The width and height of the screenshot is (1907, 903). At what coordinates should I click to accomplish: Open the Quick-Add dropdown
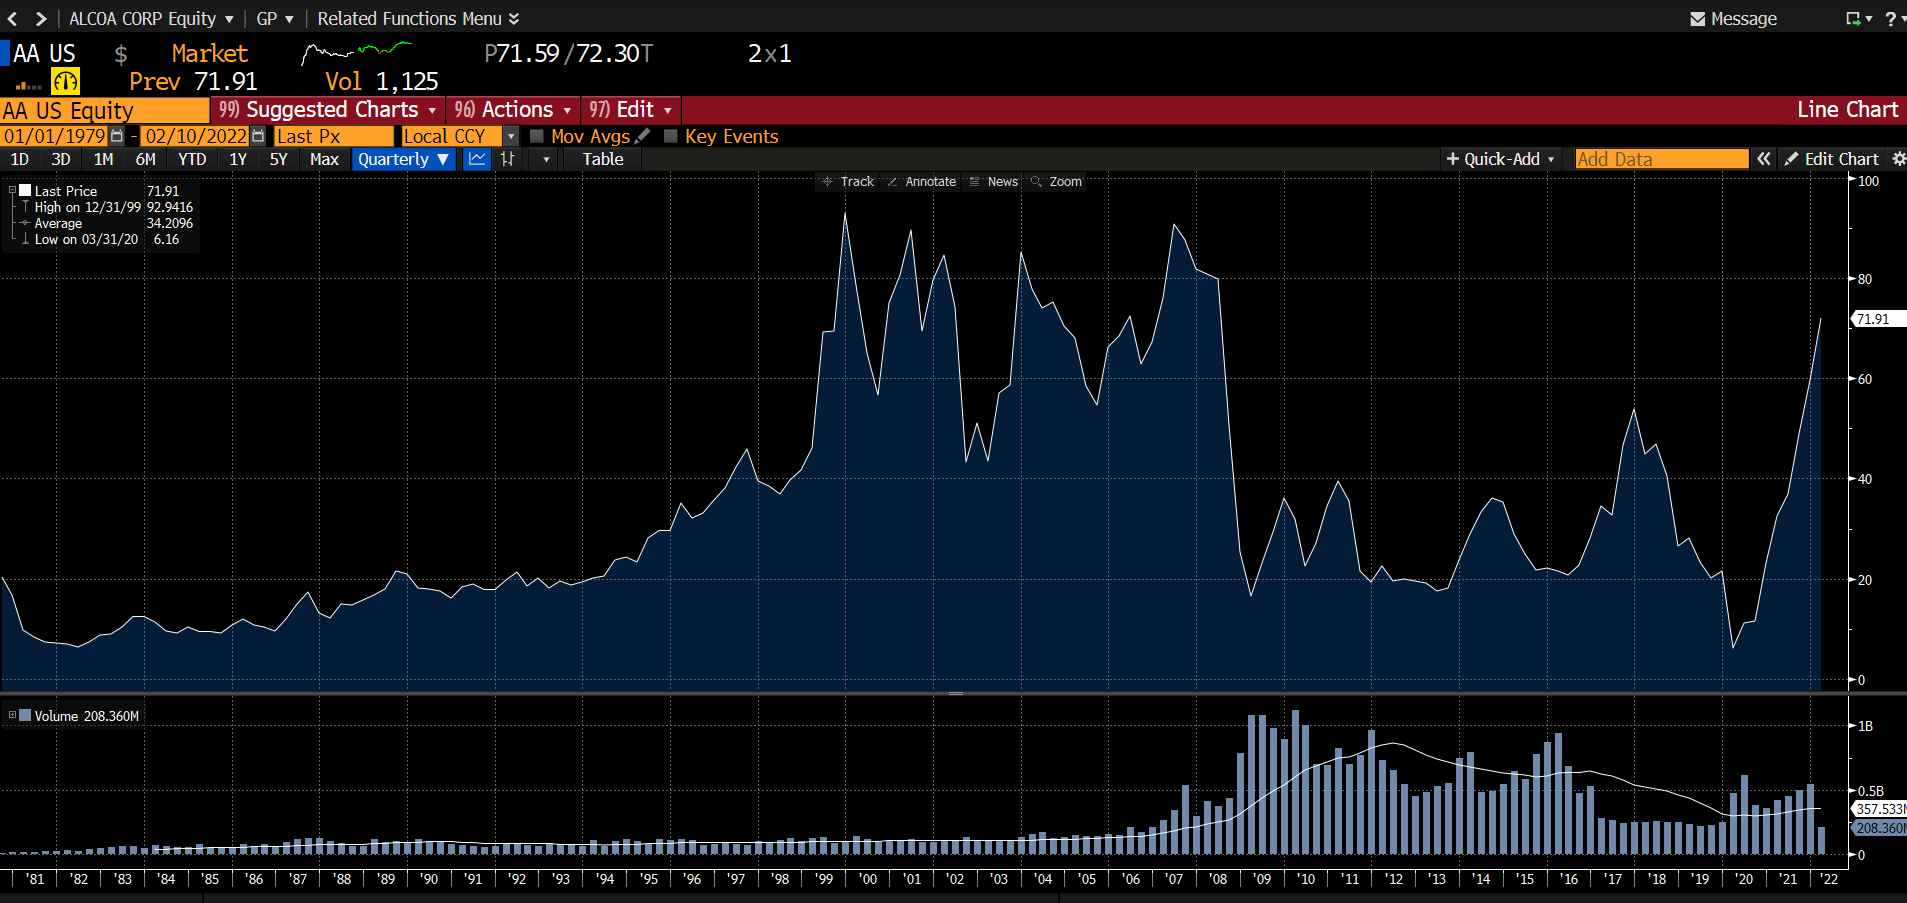tap(1500, 159)
